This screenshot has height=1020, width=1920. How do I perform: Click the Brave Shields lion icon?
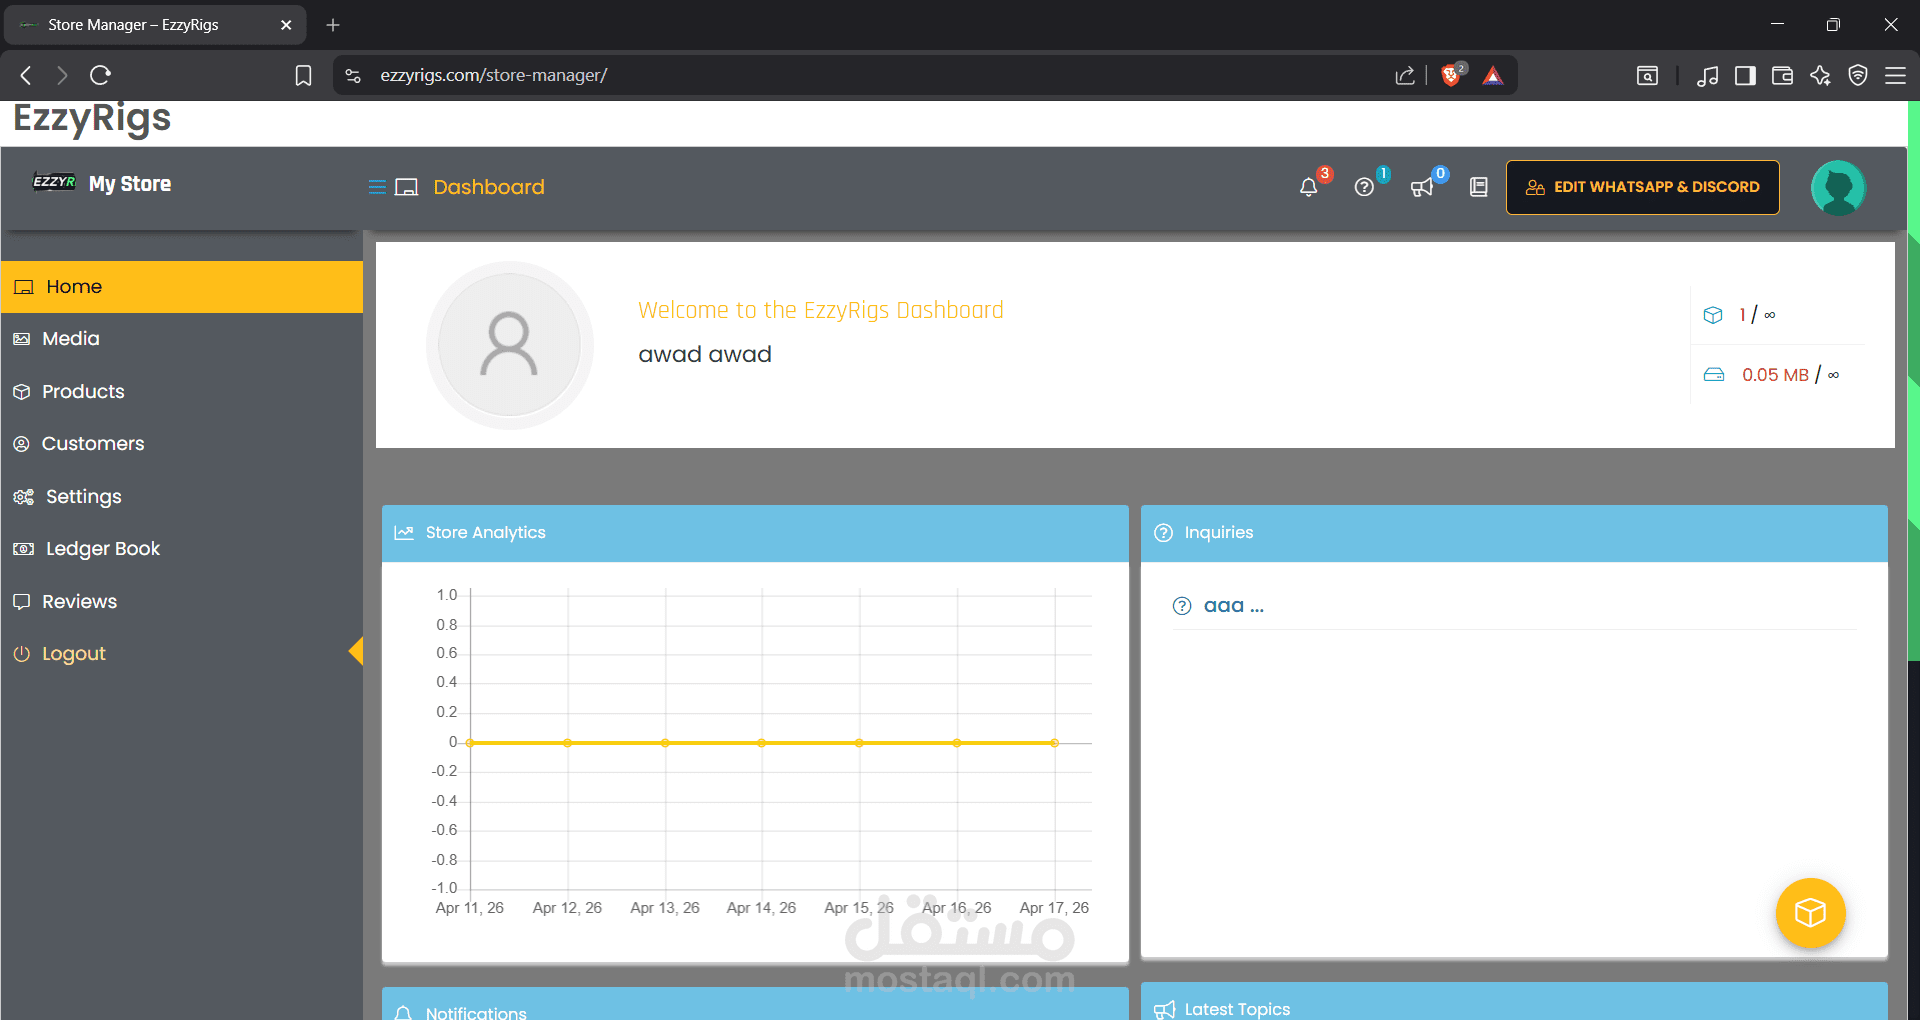[x=1451, y=75]
